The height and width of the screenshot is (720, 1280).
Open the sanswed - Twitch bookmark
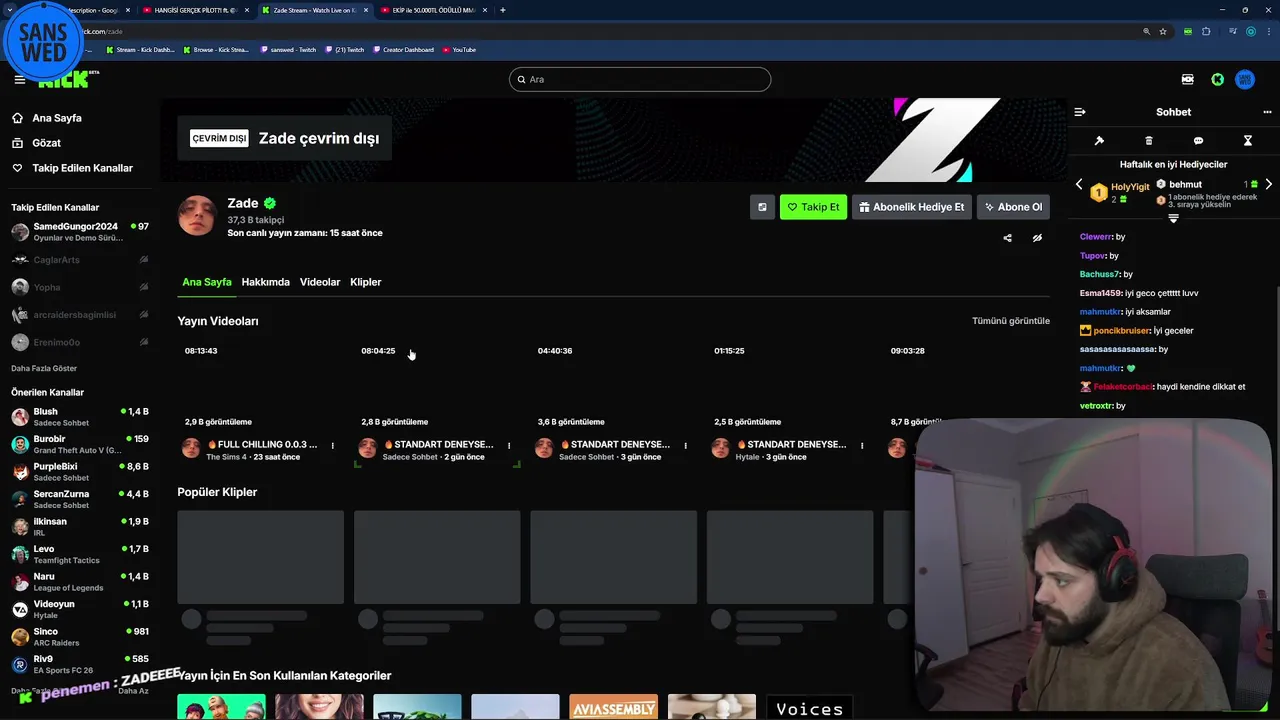click(287, 50)
